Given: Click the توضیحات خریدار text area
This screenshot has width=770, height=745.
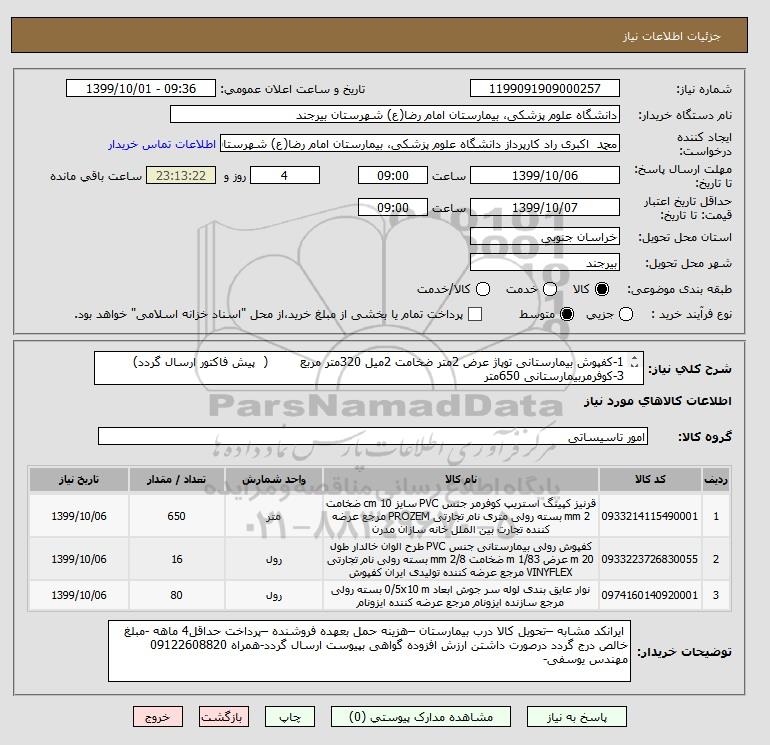Looking at the screenshot, I should tap(369, 651).
